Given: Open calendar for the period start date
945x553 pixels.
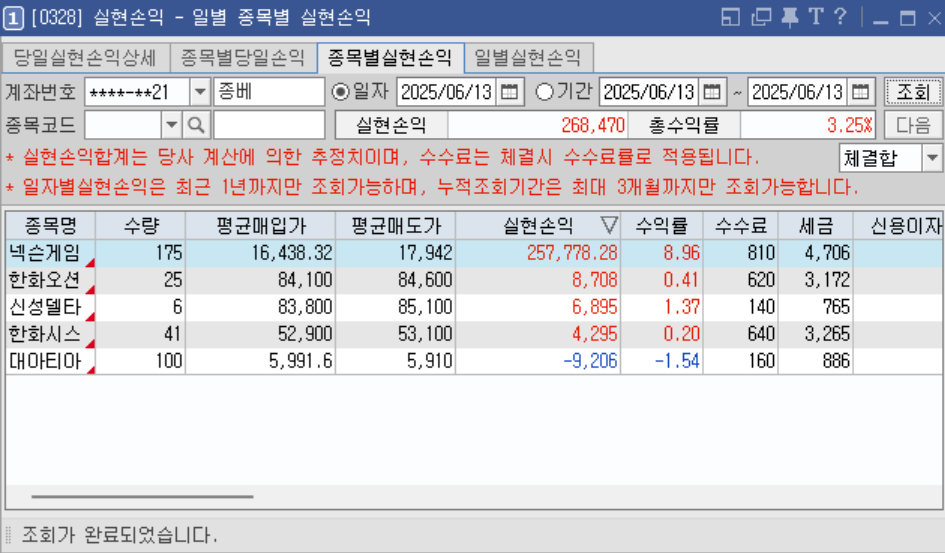Looking at the screenshot, I should click(712, 92).
